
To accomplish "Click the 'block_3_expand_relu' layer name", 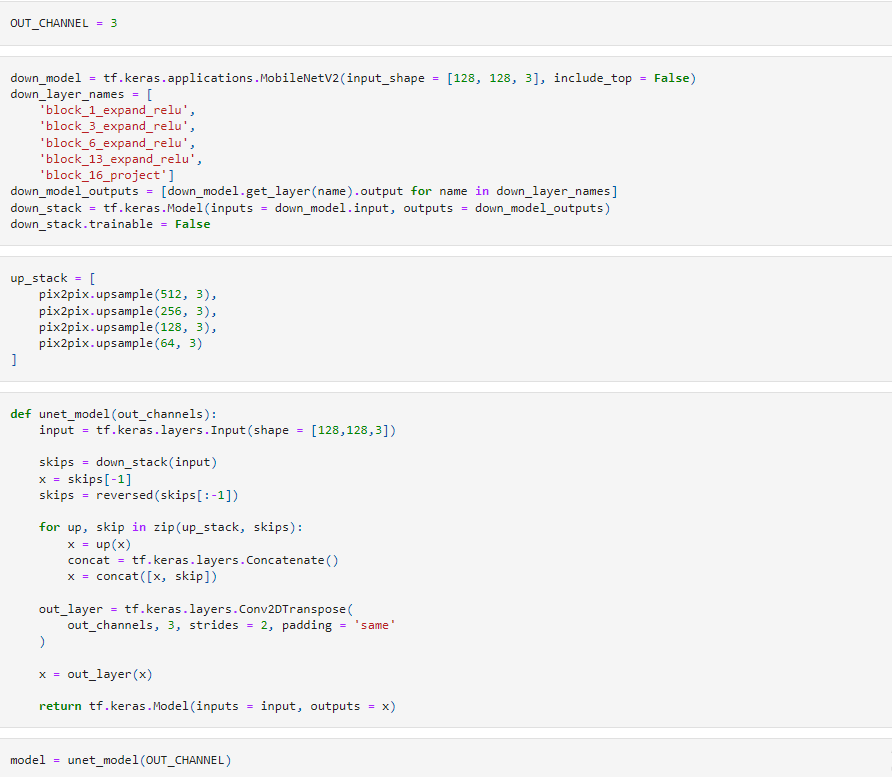I will point(118,126).
